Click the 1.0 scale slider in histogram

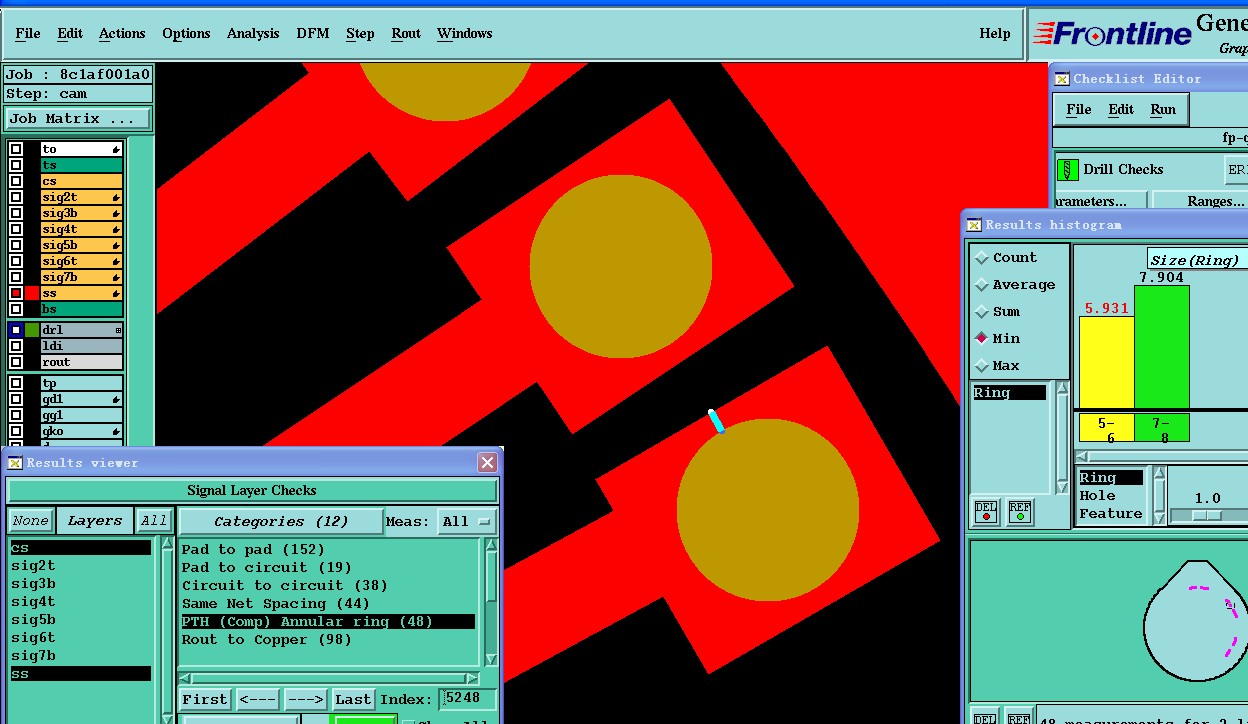coord(1208,515)
